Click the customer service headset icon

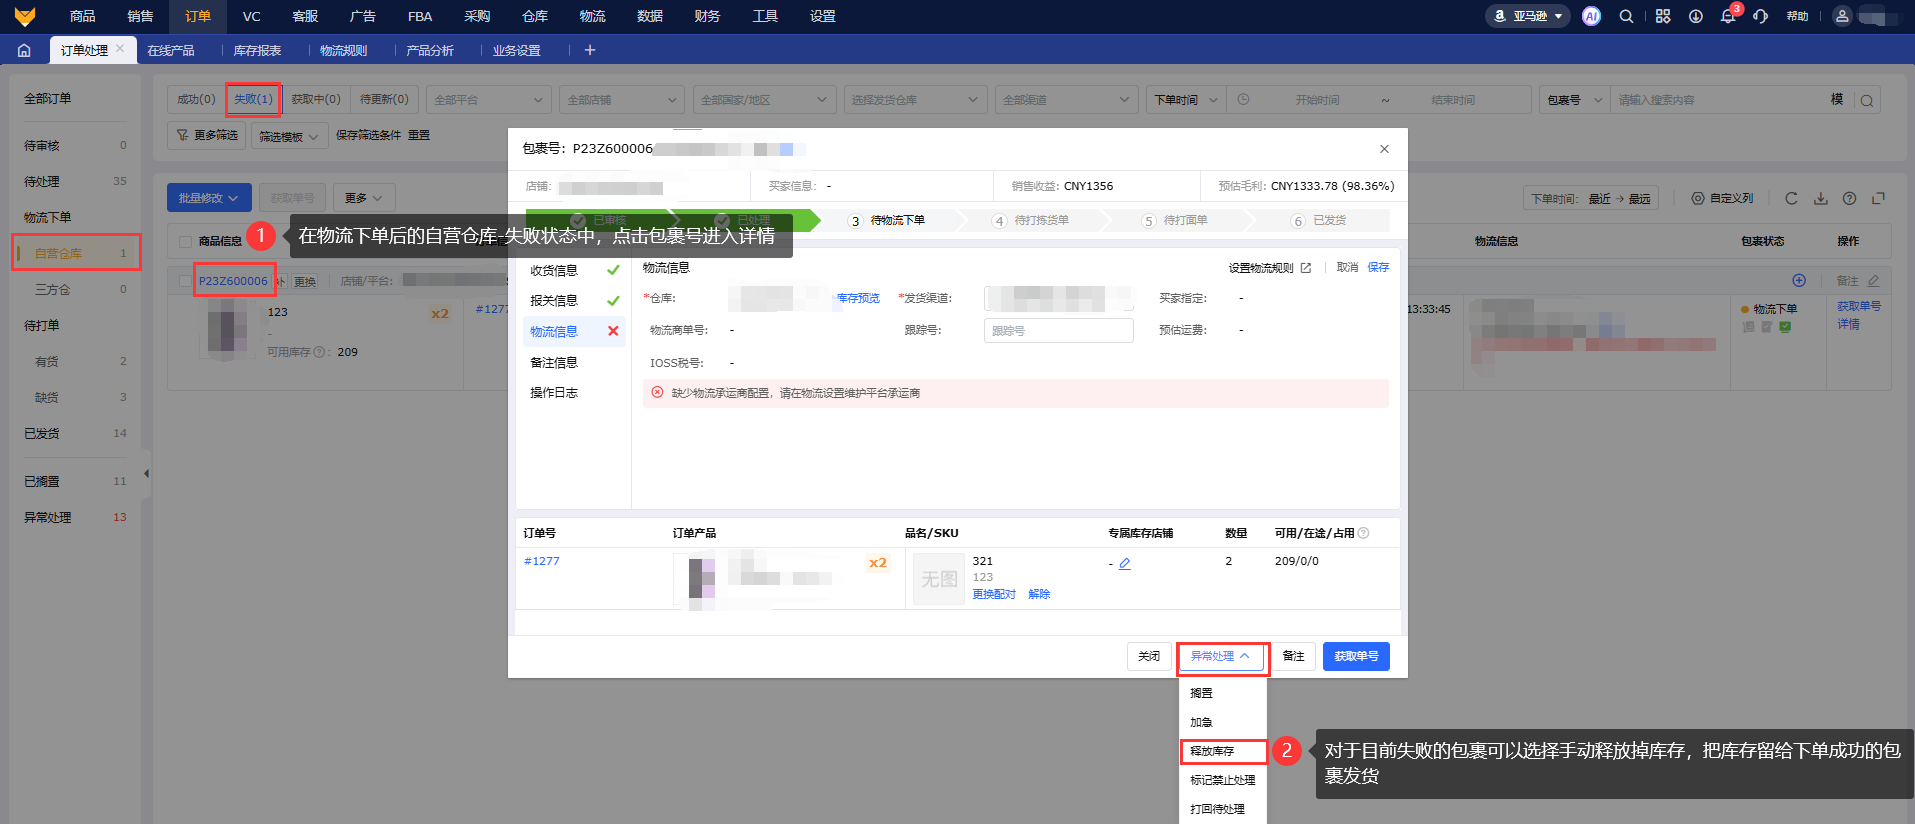point(1760,17)
